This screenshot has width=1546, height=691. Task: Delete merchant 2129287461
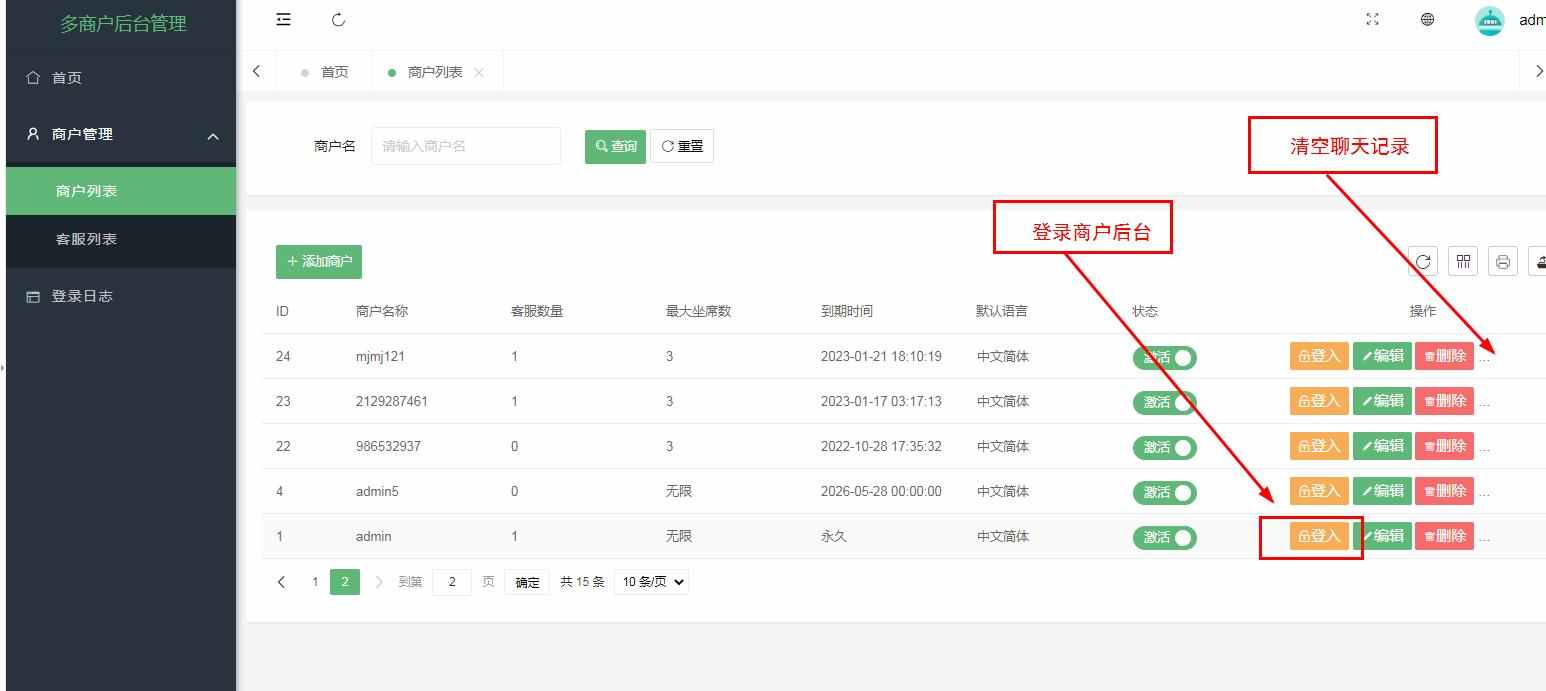1444,401
